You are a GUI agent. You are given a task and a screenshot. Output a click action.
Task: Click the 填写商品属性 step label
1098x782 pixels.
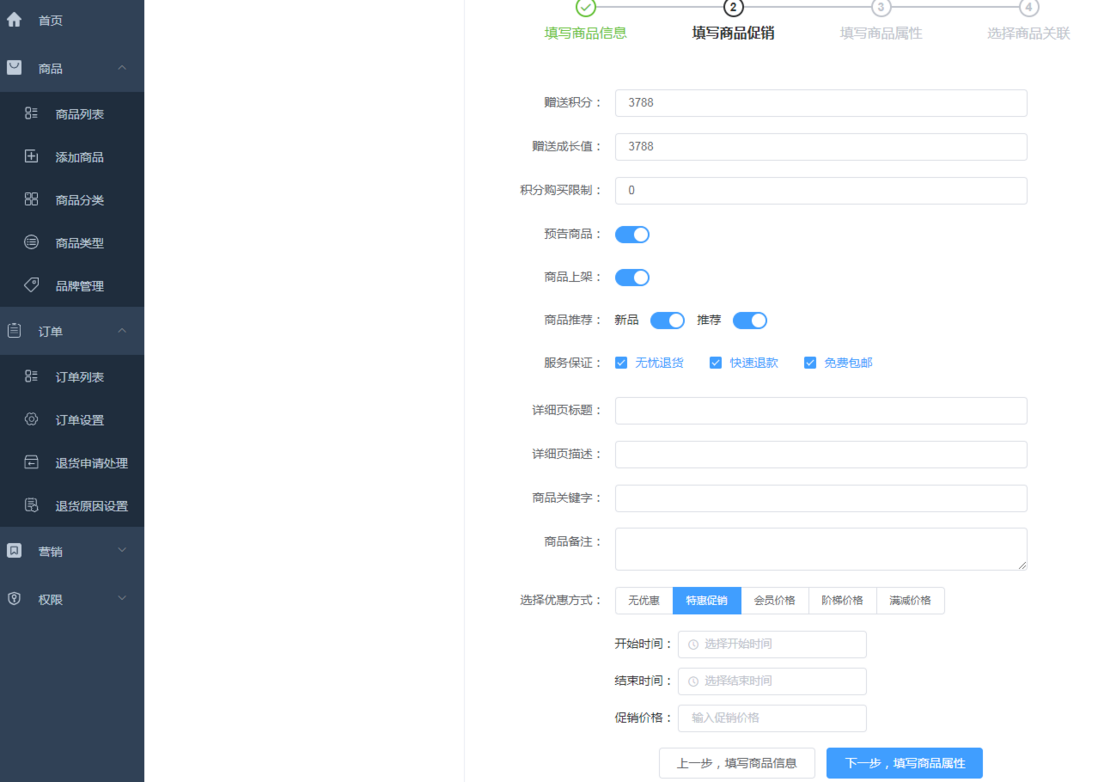click(x=881, y=33)
